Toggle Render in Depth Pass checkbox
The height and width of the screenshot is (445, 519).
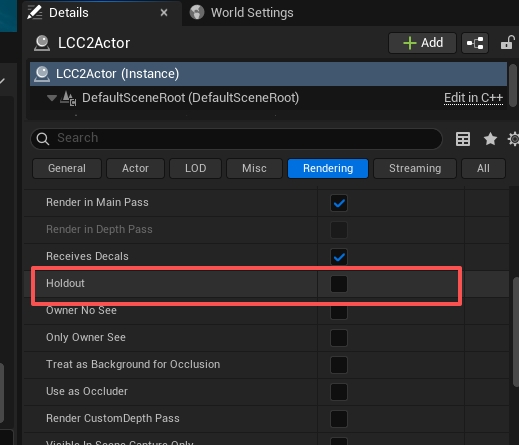click(339, 230)
